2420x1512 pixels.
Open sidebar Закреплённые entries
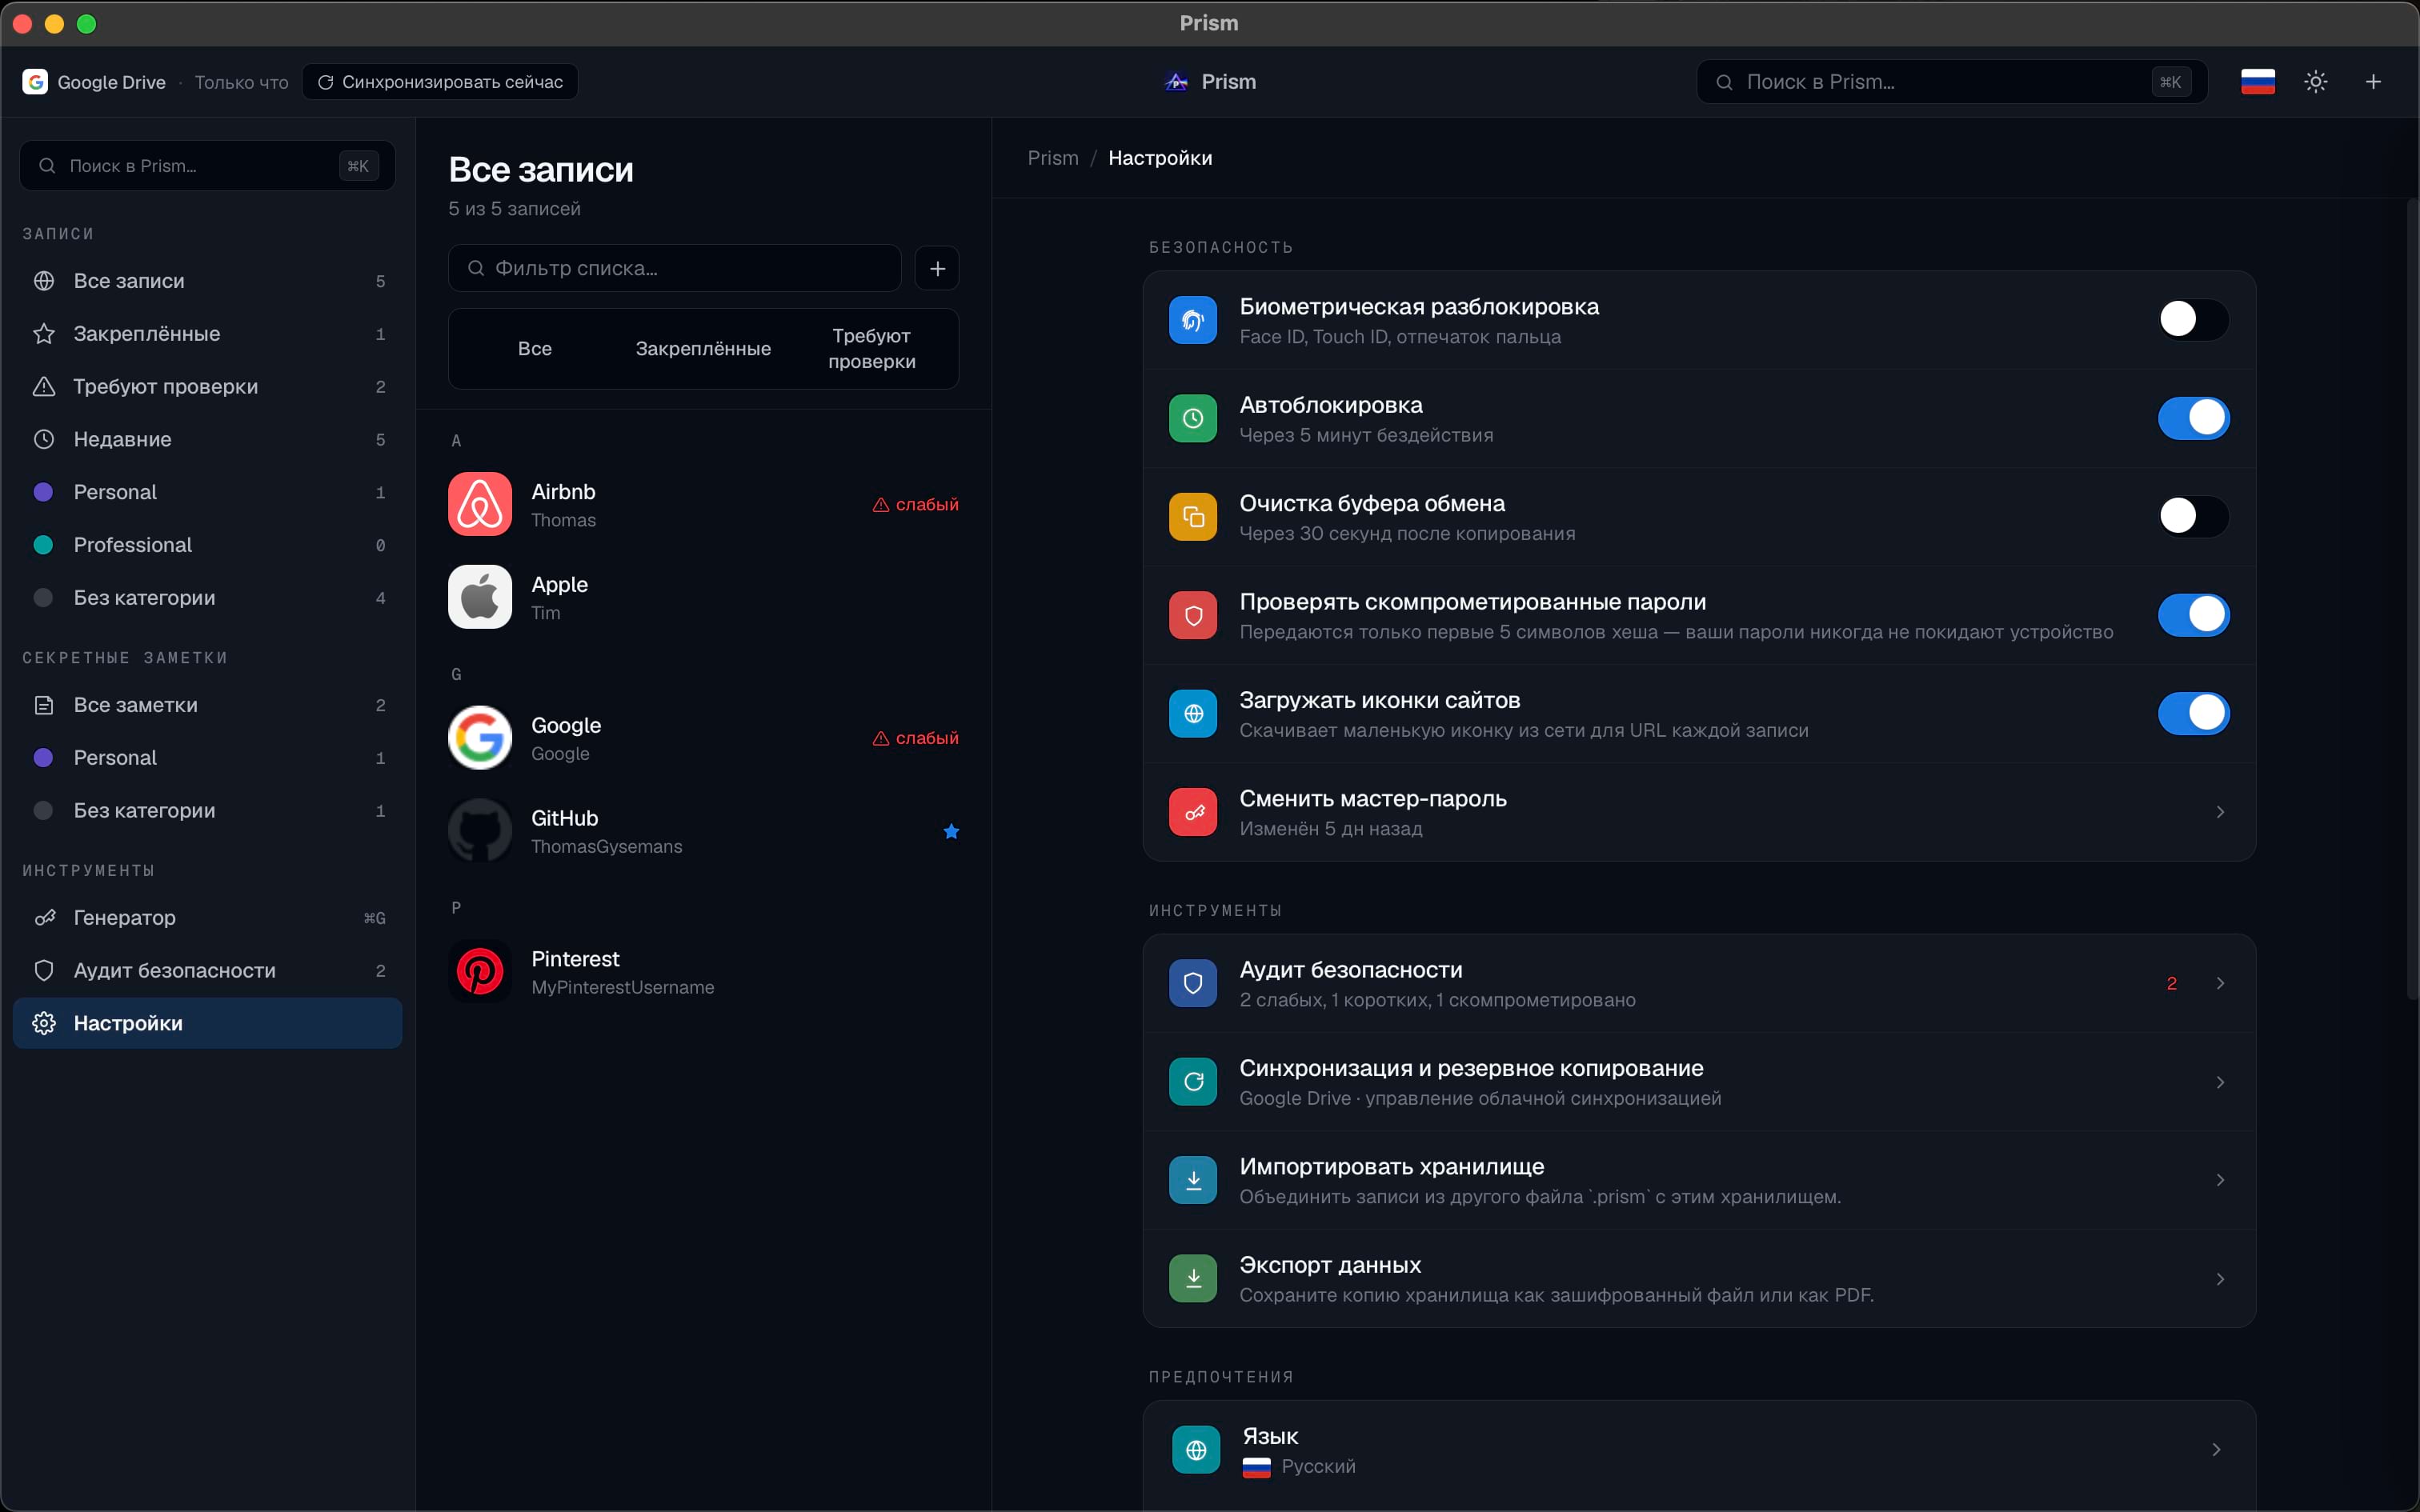point(208,334)
